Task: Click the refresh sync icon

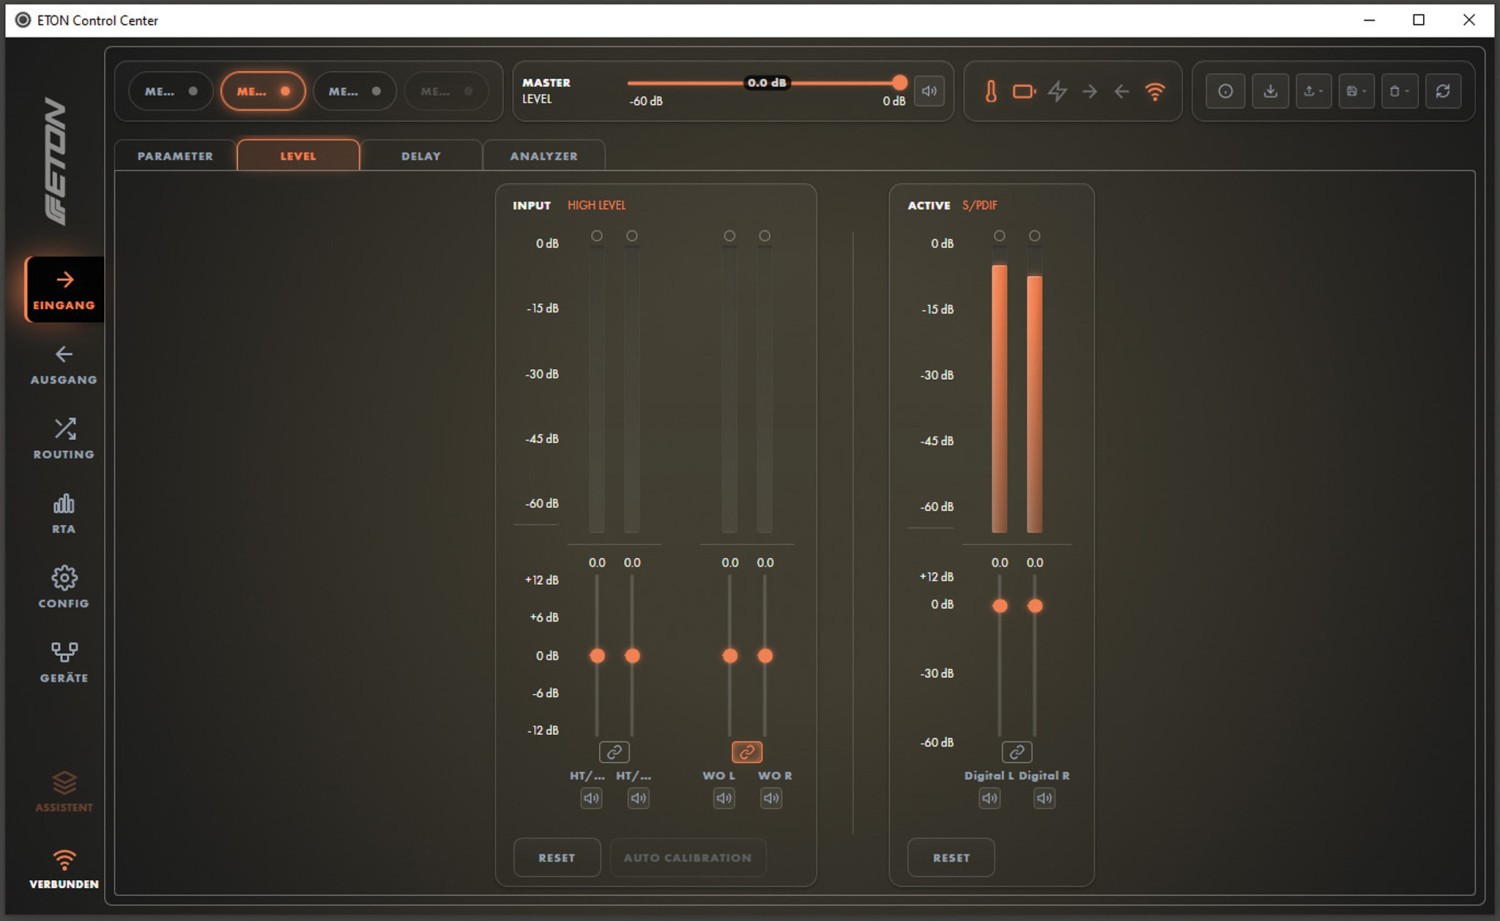Action: click(x=1443, y=91)
